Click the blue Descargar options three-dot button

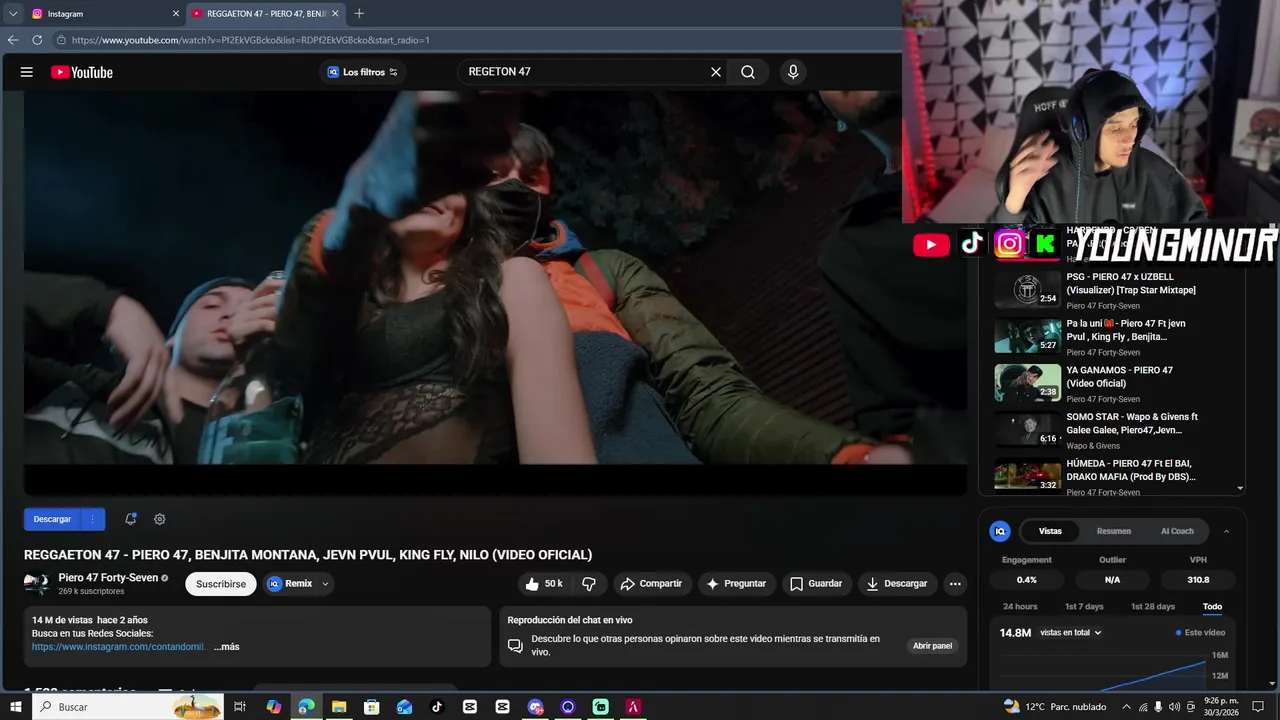coord(92,519)
